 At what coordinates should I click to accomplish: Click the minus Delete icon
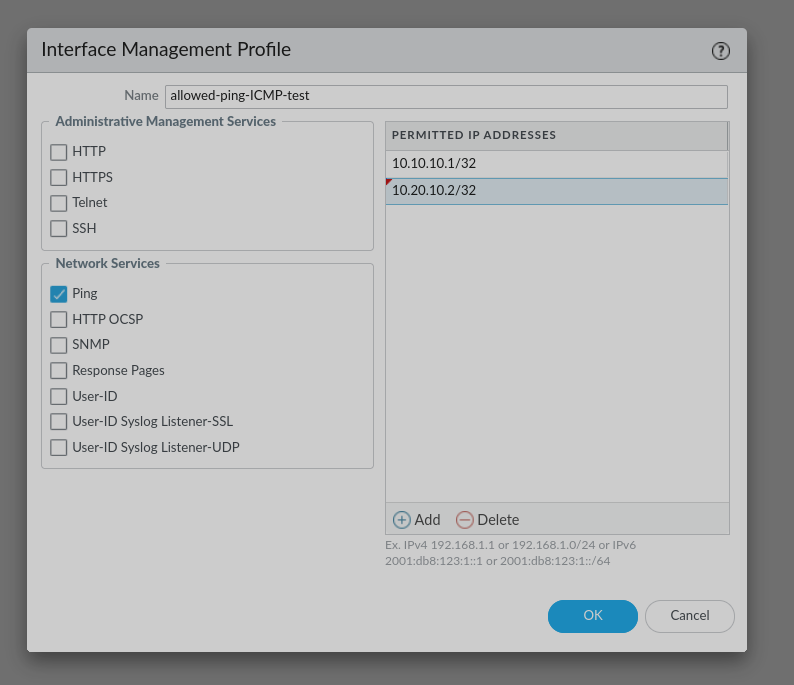[x=464, y=520]
